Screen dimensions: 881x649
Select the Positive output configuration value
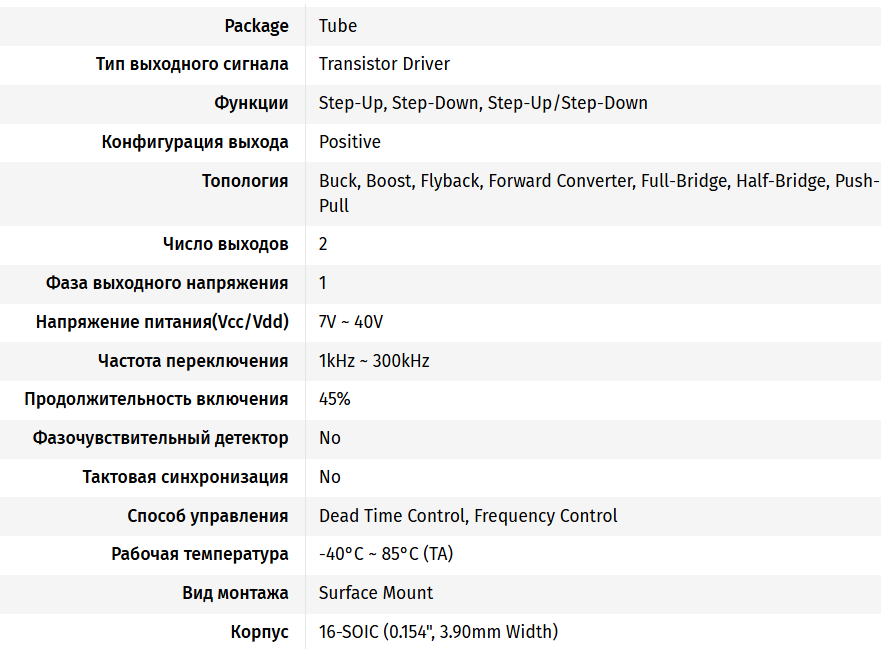[x=350, y=142]
